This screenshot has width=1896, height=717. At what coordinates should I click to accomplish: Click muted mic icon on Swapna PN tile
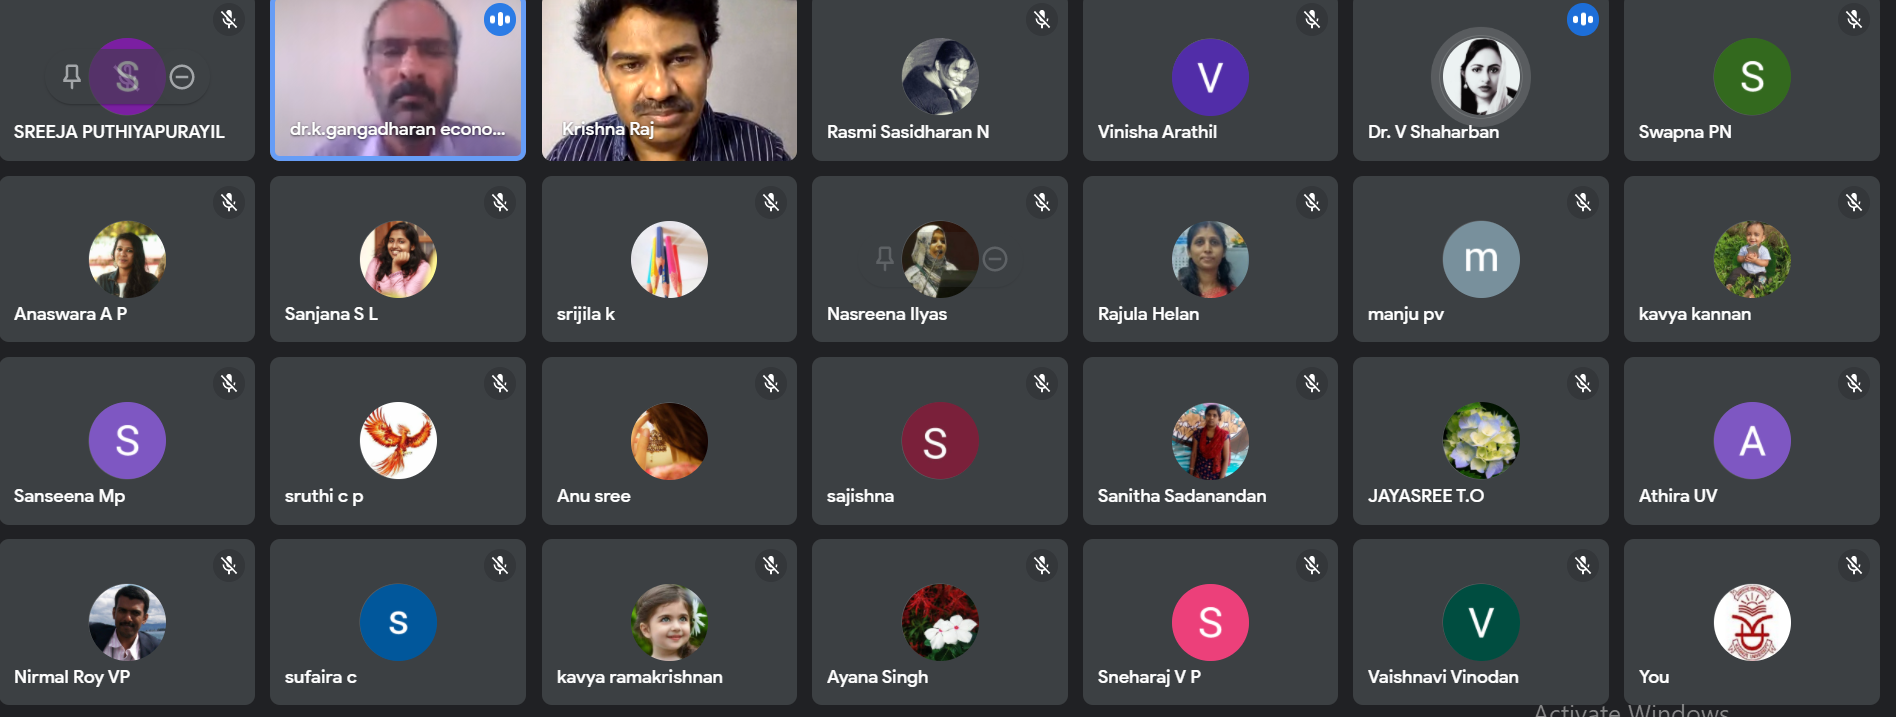coord(1853,19)
